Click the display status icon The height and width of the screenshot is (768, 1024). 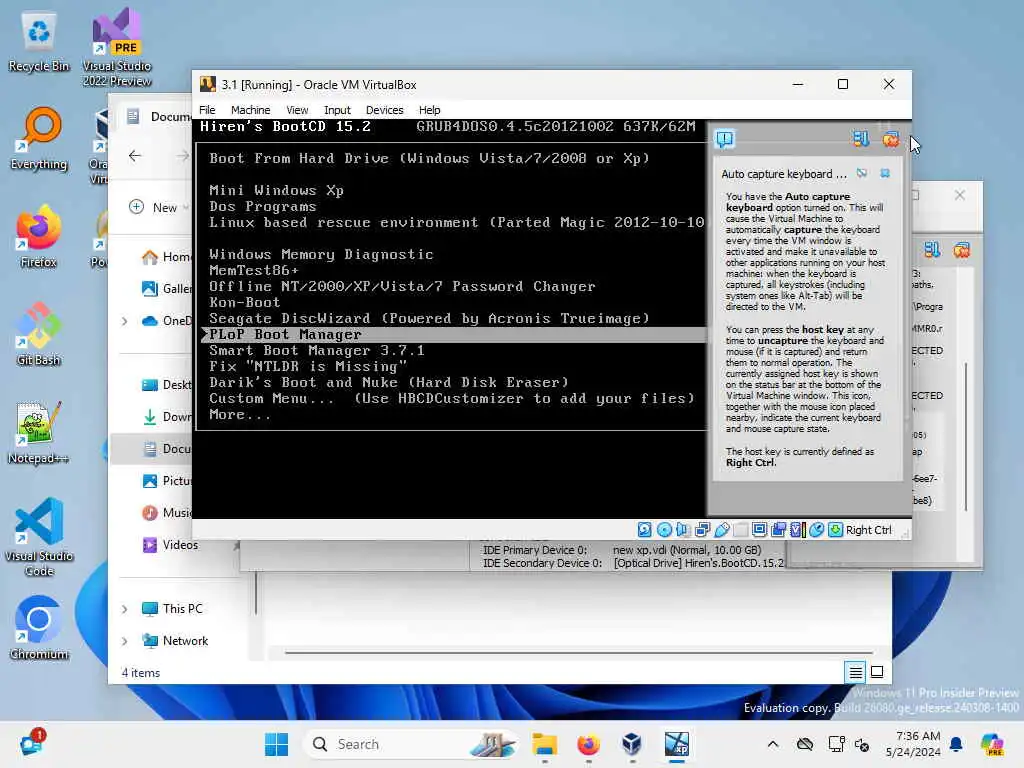pyautogui.click(x=760, y=530)
